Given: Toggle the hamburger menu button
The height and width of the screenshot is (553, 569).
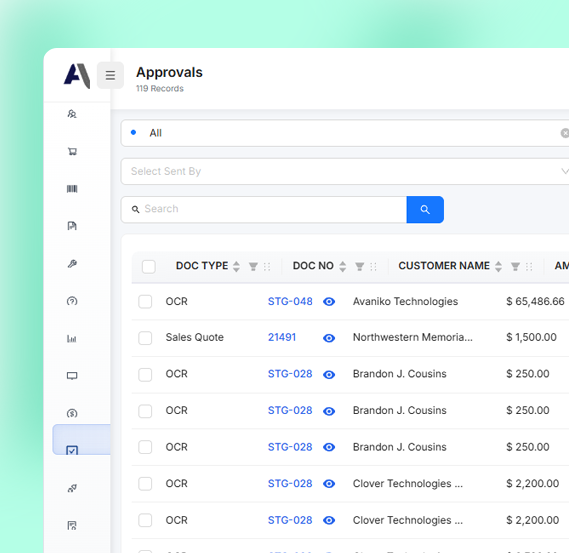Looking at the screenshot, I should [x=110, y=75].
